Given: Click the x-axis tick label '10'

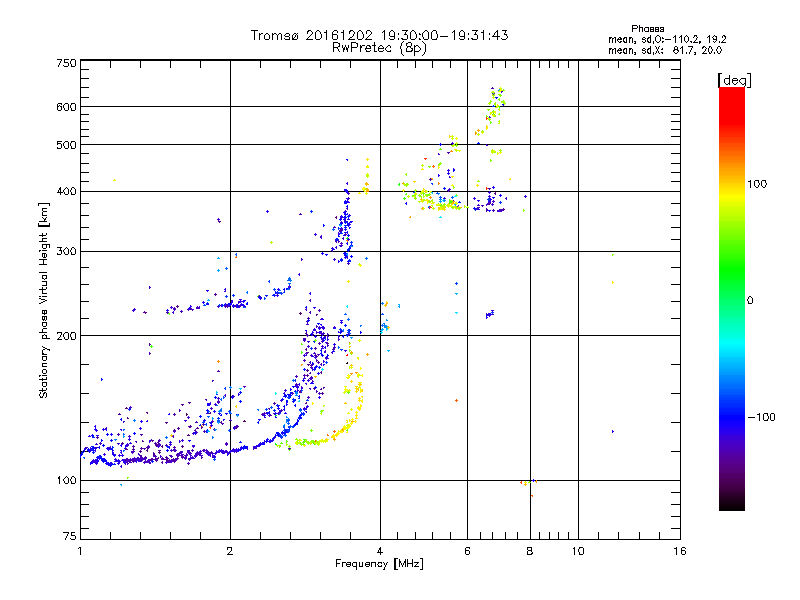Looking at the screenshot, I should pos(578,551).
